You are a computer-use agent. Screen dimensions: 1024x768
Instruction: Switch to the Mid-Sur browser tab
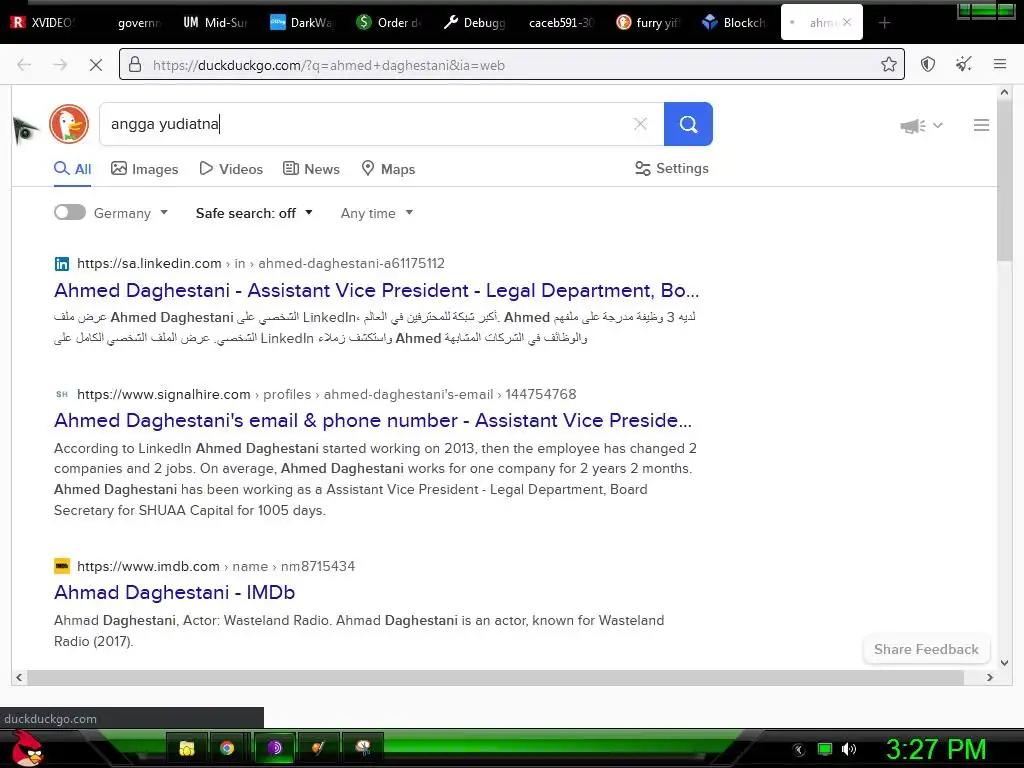(x=216, y=23)
